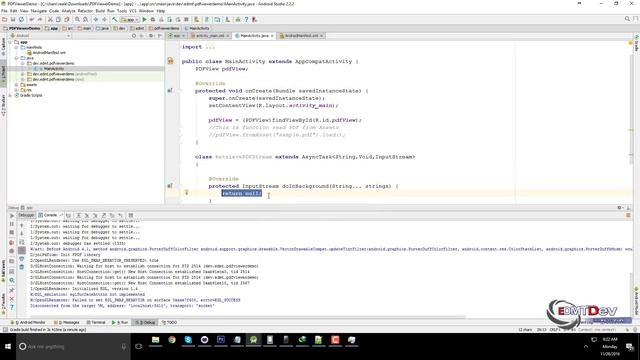Click the Chrome icon in taskbar
Viewport: 640px width, 360px height.
[172, 340]
